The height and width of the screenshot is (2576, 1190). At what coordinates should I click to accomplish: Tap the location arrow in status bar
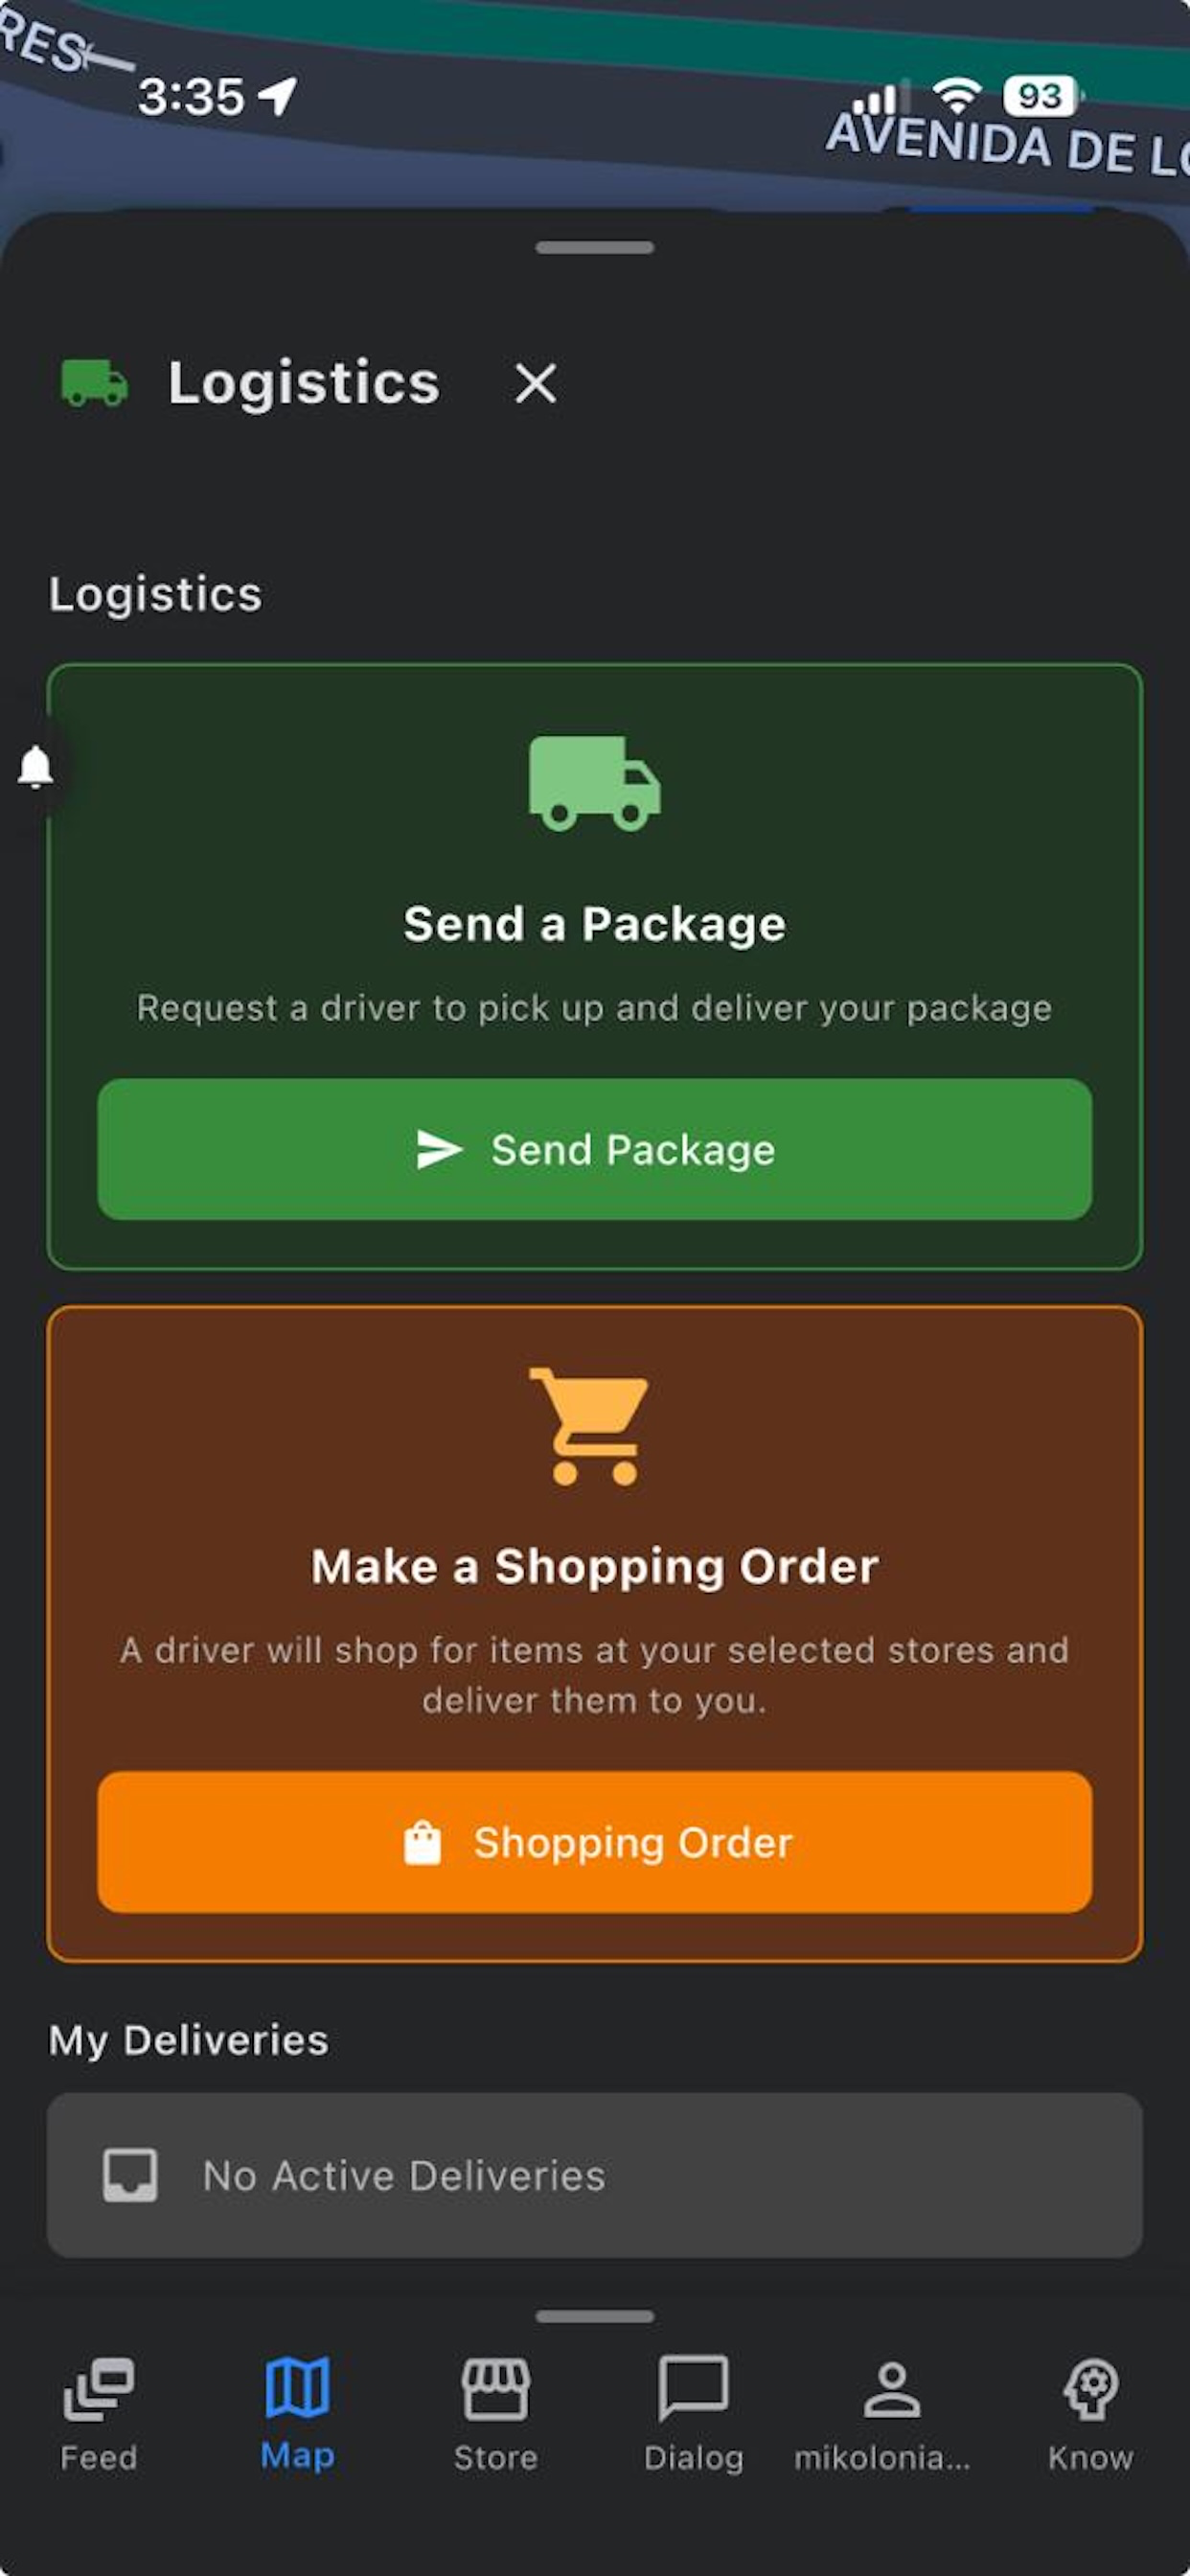[x=278, y=96]
